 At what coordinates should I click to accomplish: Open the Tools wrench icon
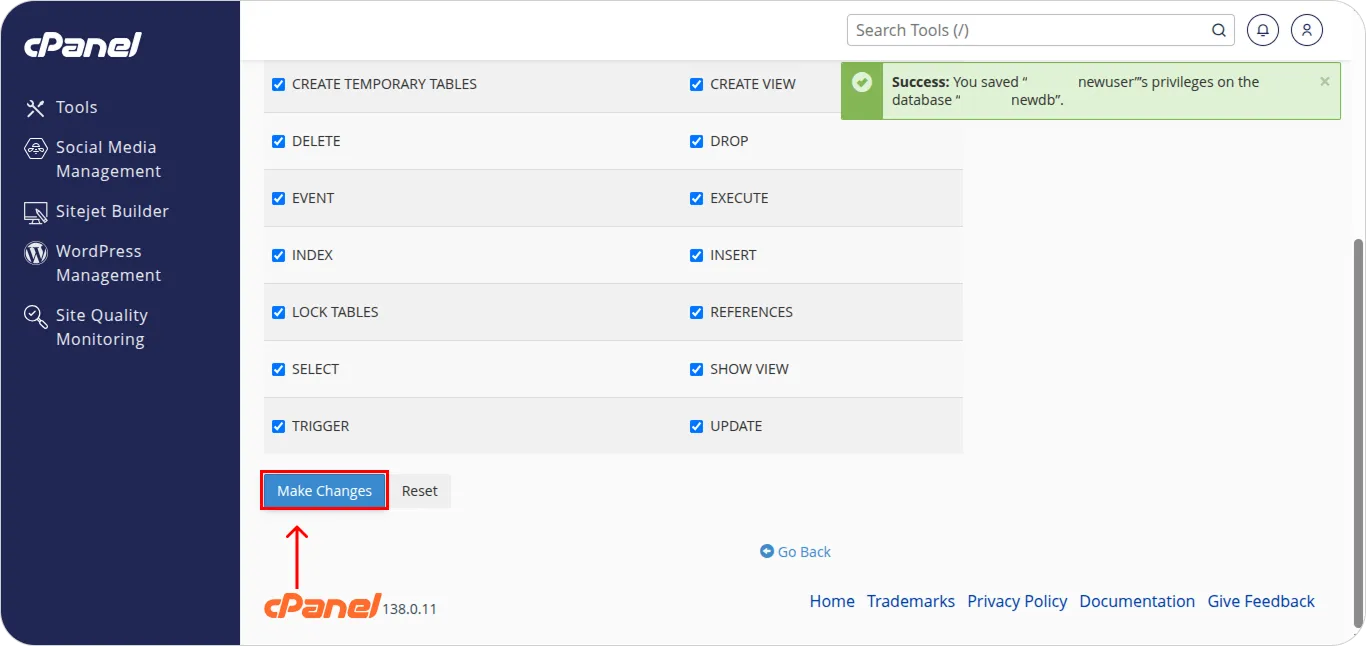click(x=36, y=108)
